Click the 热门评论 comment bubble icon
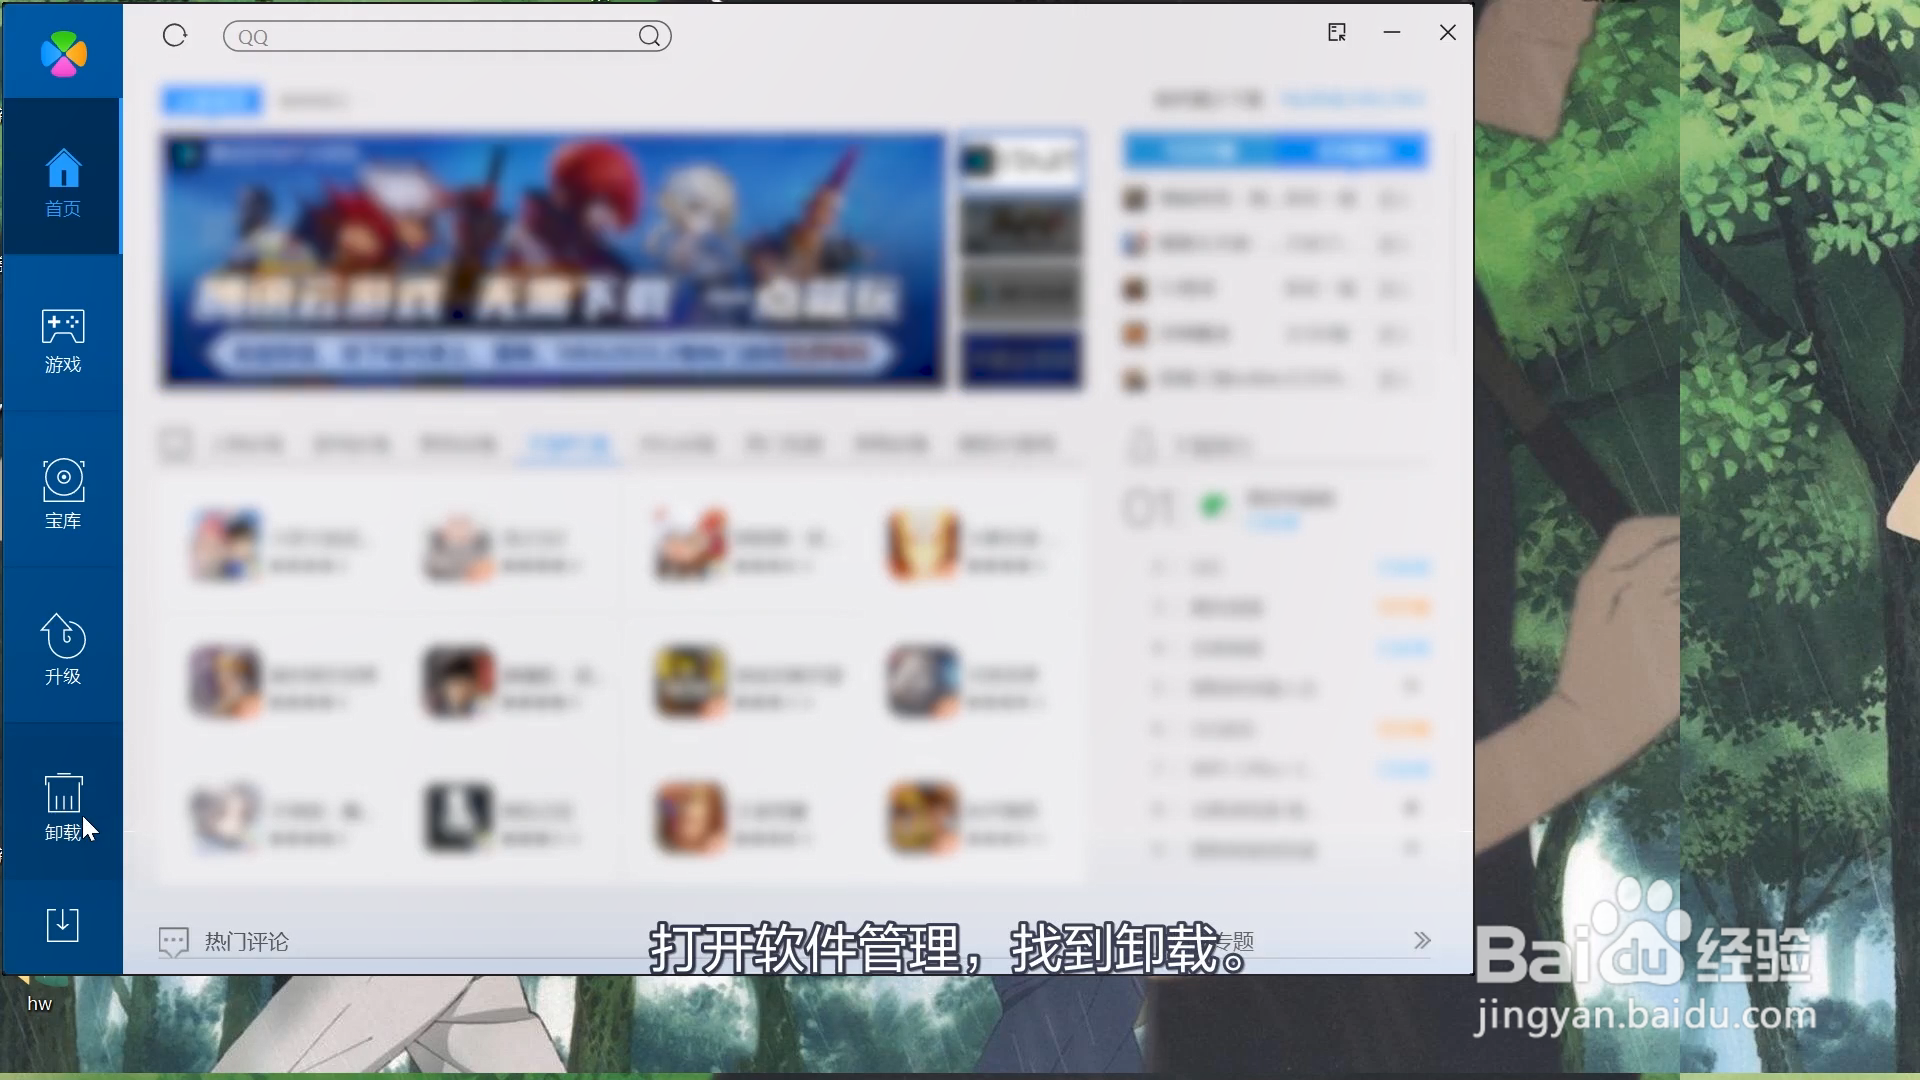1920x1080 pixels. 173,942
